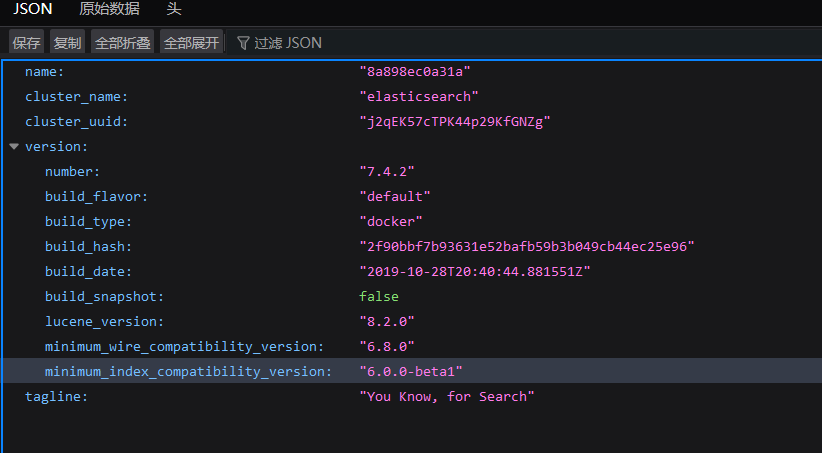Click 全部展开 to expand all

click(191, 42)
